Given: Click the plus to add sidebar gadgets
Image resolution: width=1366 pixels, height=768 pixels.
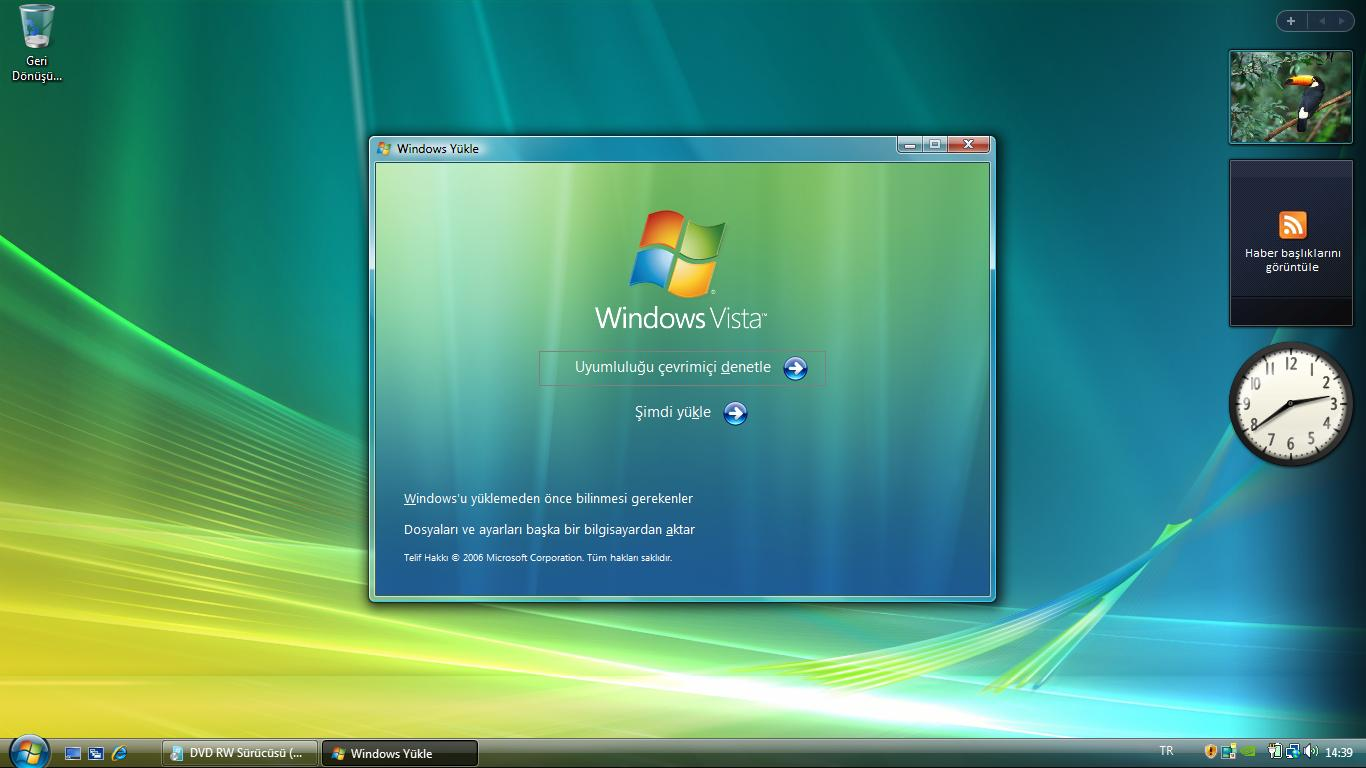Looking at the screenshot, I should point(1291,21).
